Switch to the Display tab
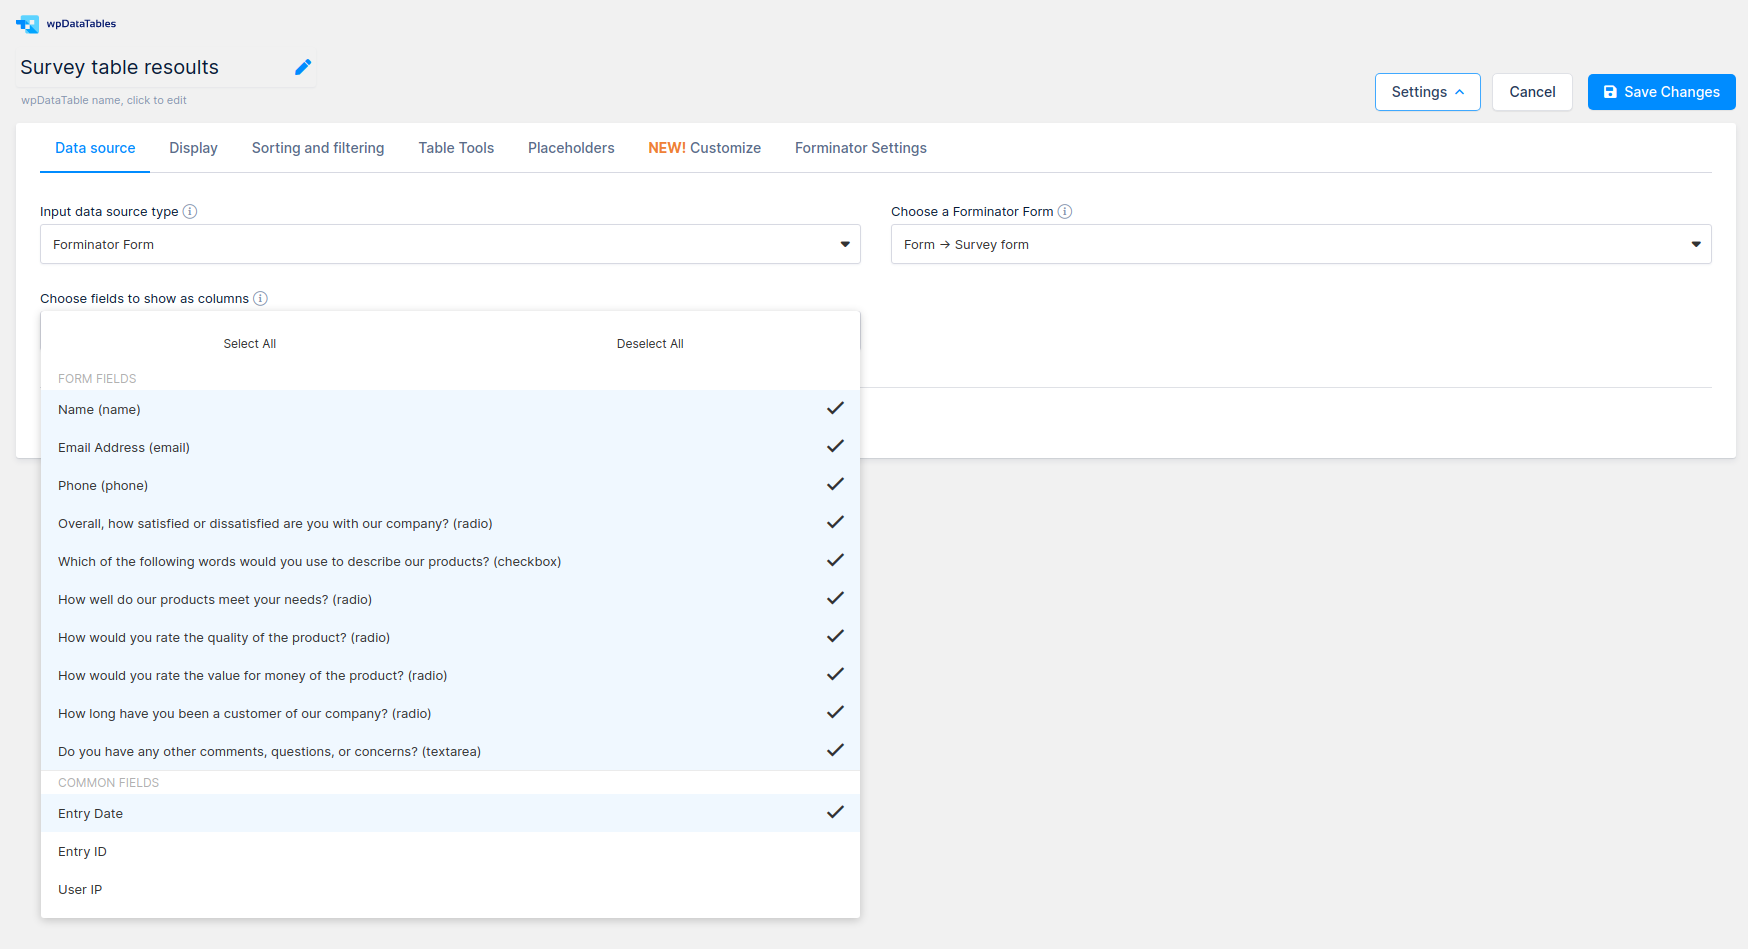Image resolution: width=1748 pixels, height=949 pixels. point(193,147)
